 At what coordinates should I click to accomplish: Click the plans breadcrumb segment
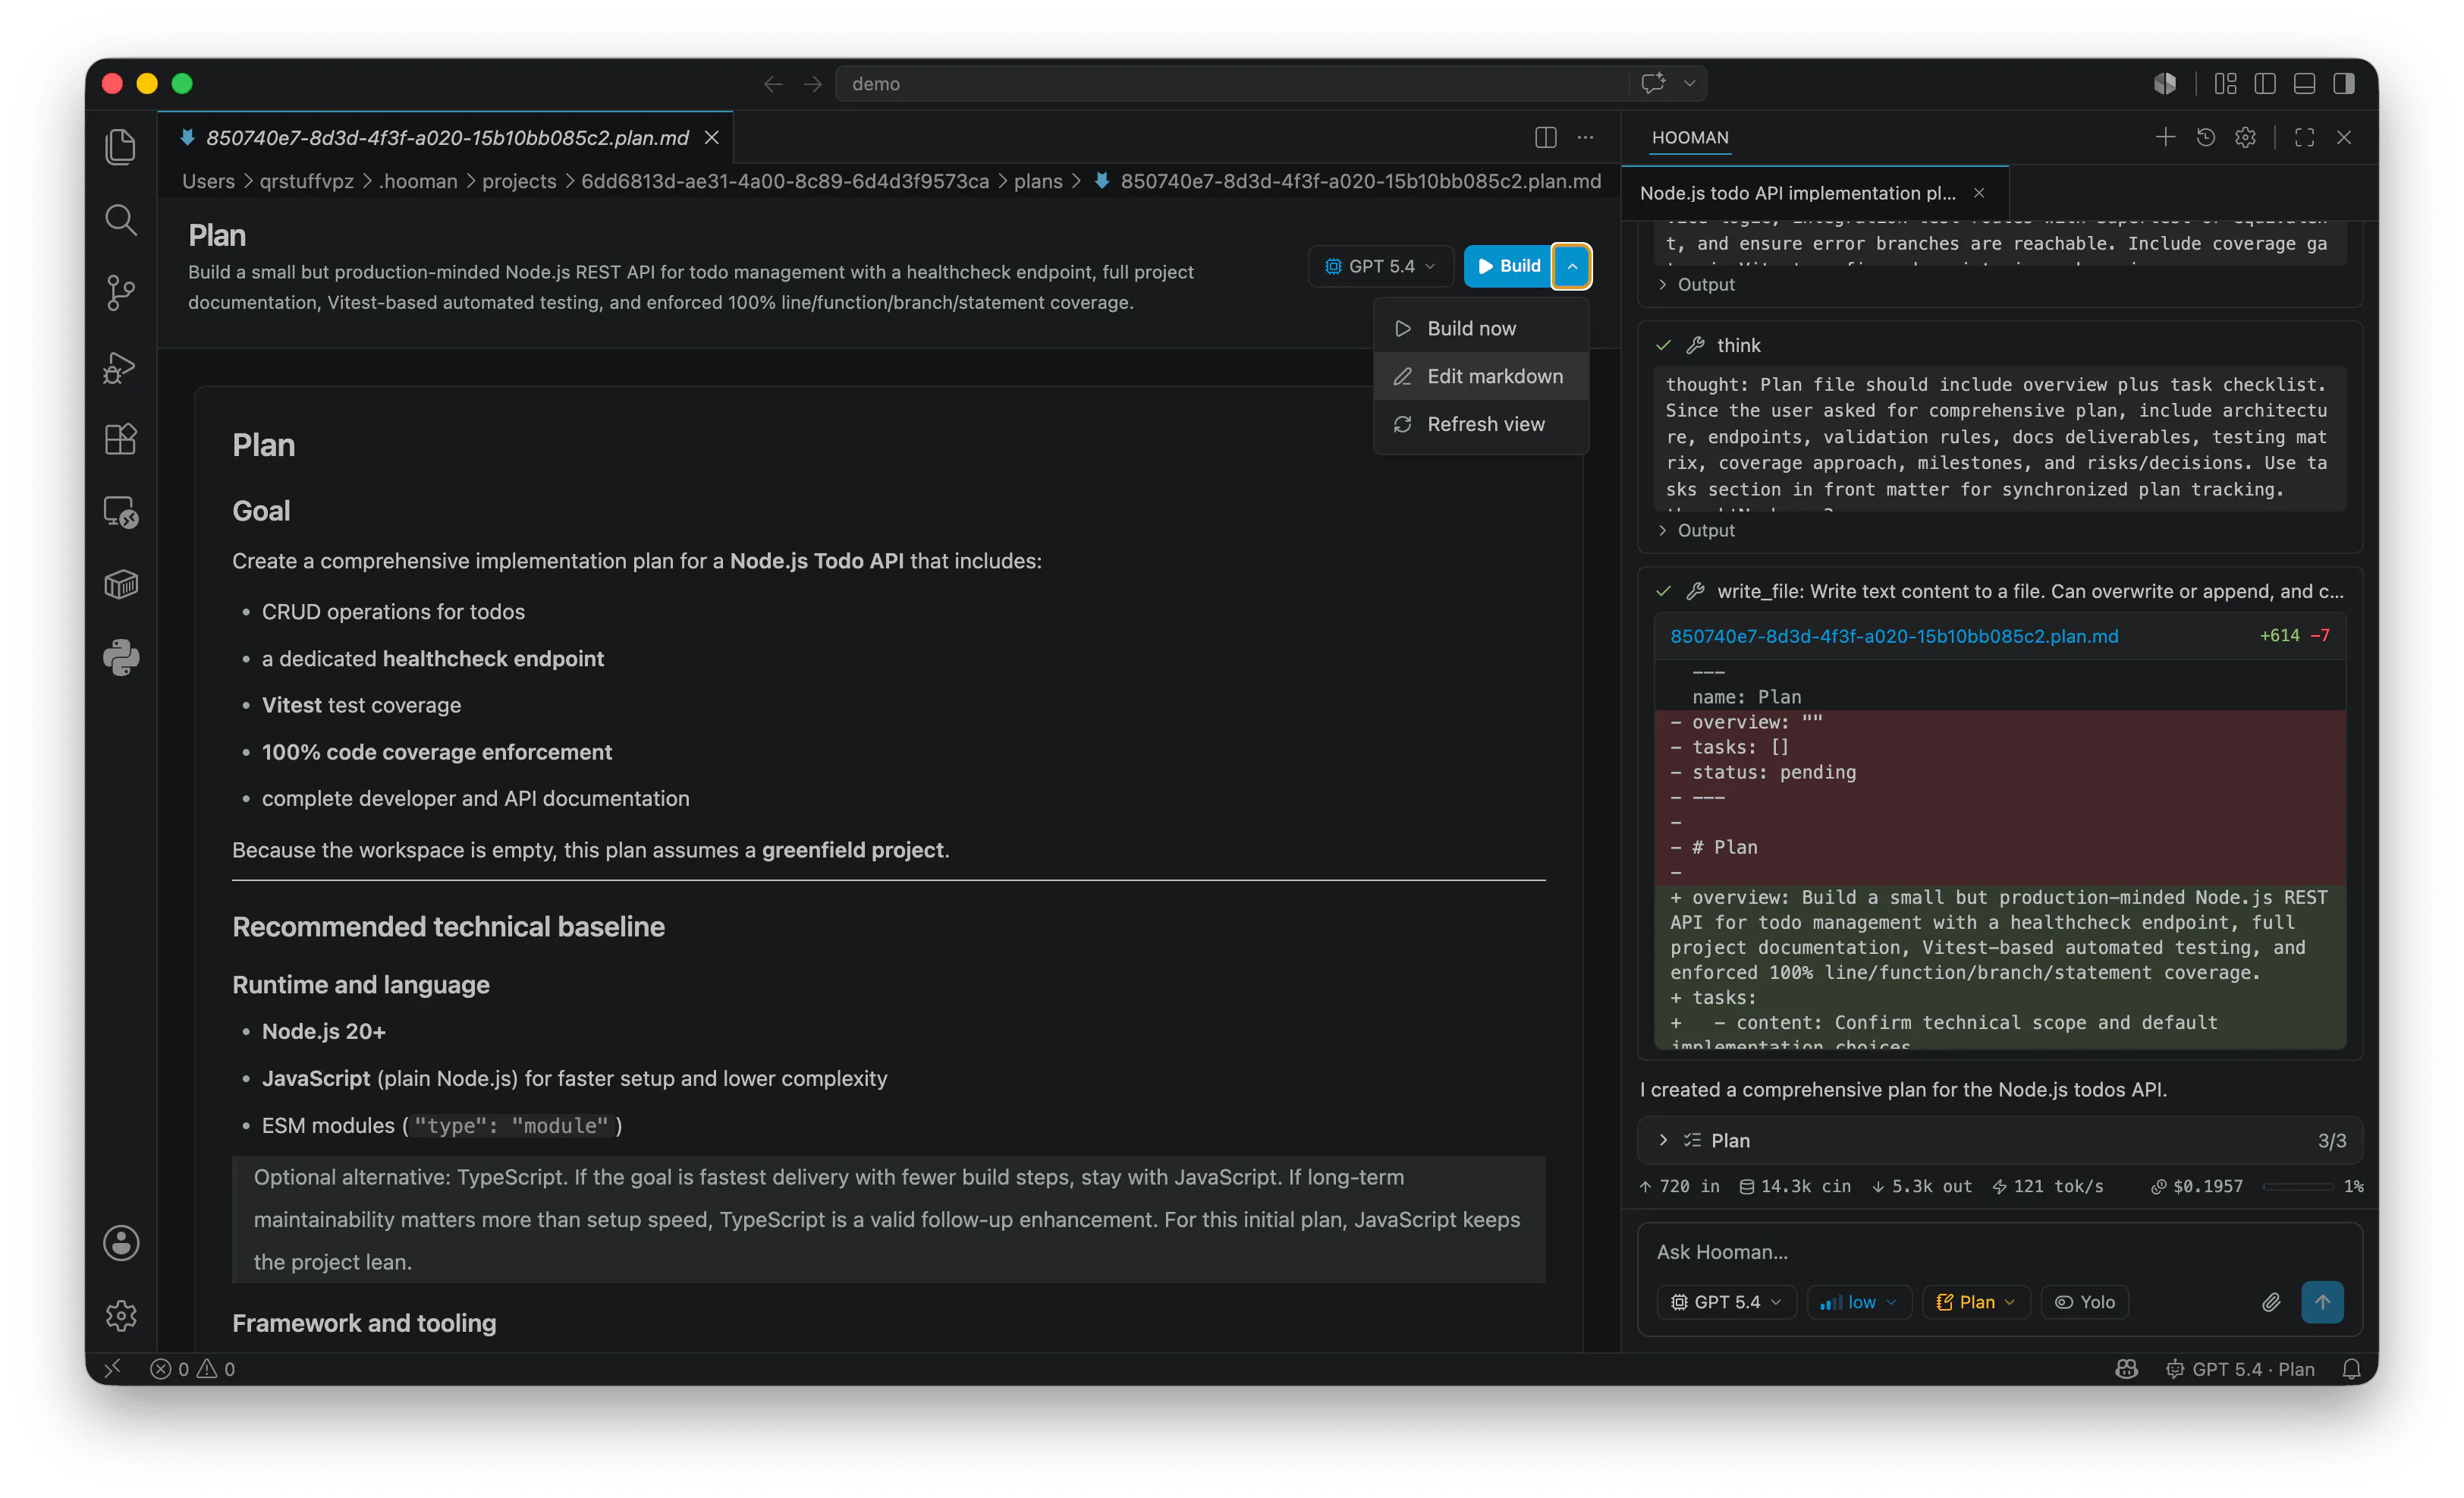coord(1038,181)
